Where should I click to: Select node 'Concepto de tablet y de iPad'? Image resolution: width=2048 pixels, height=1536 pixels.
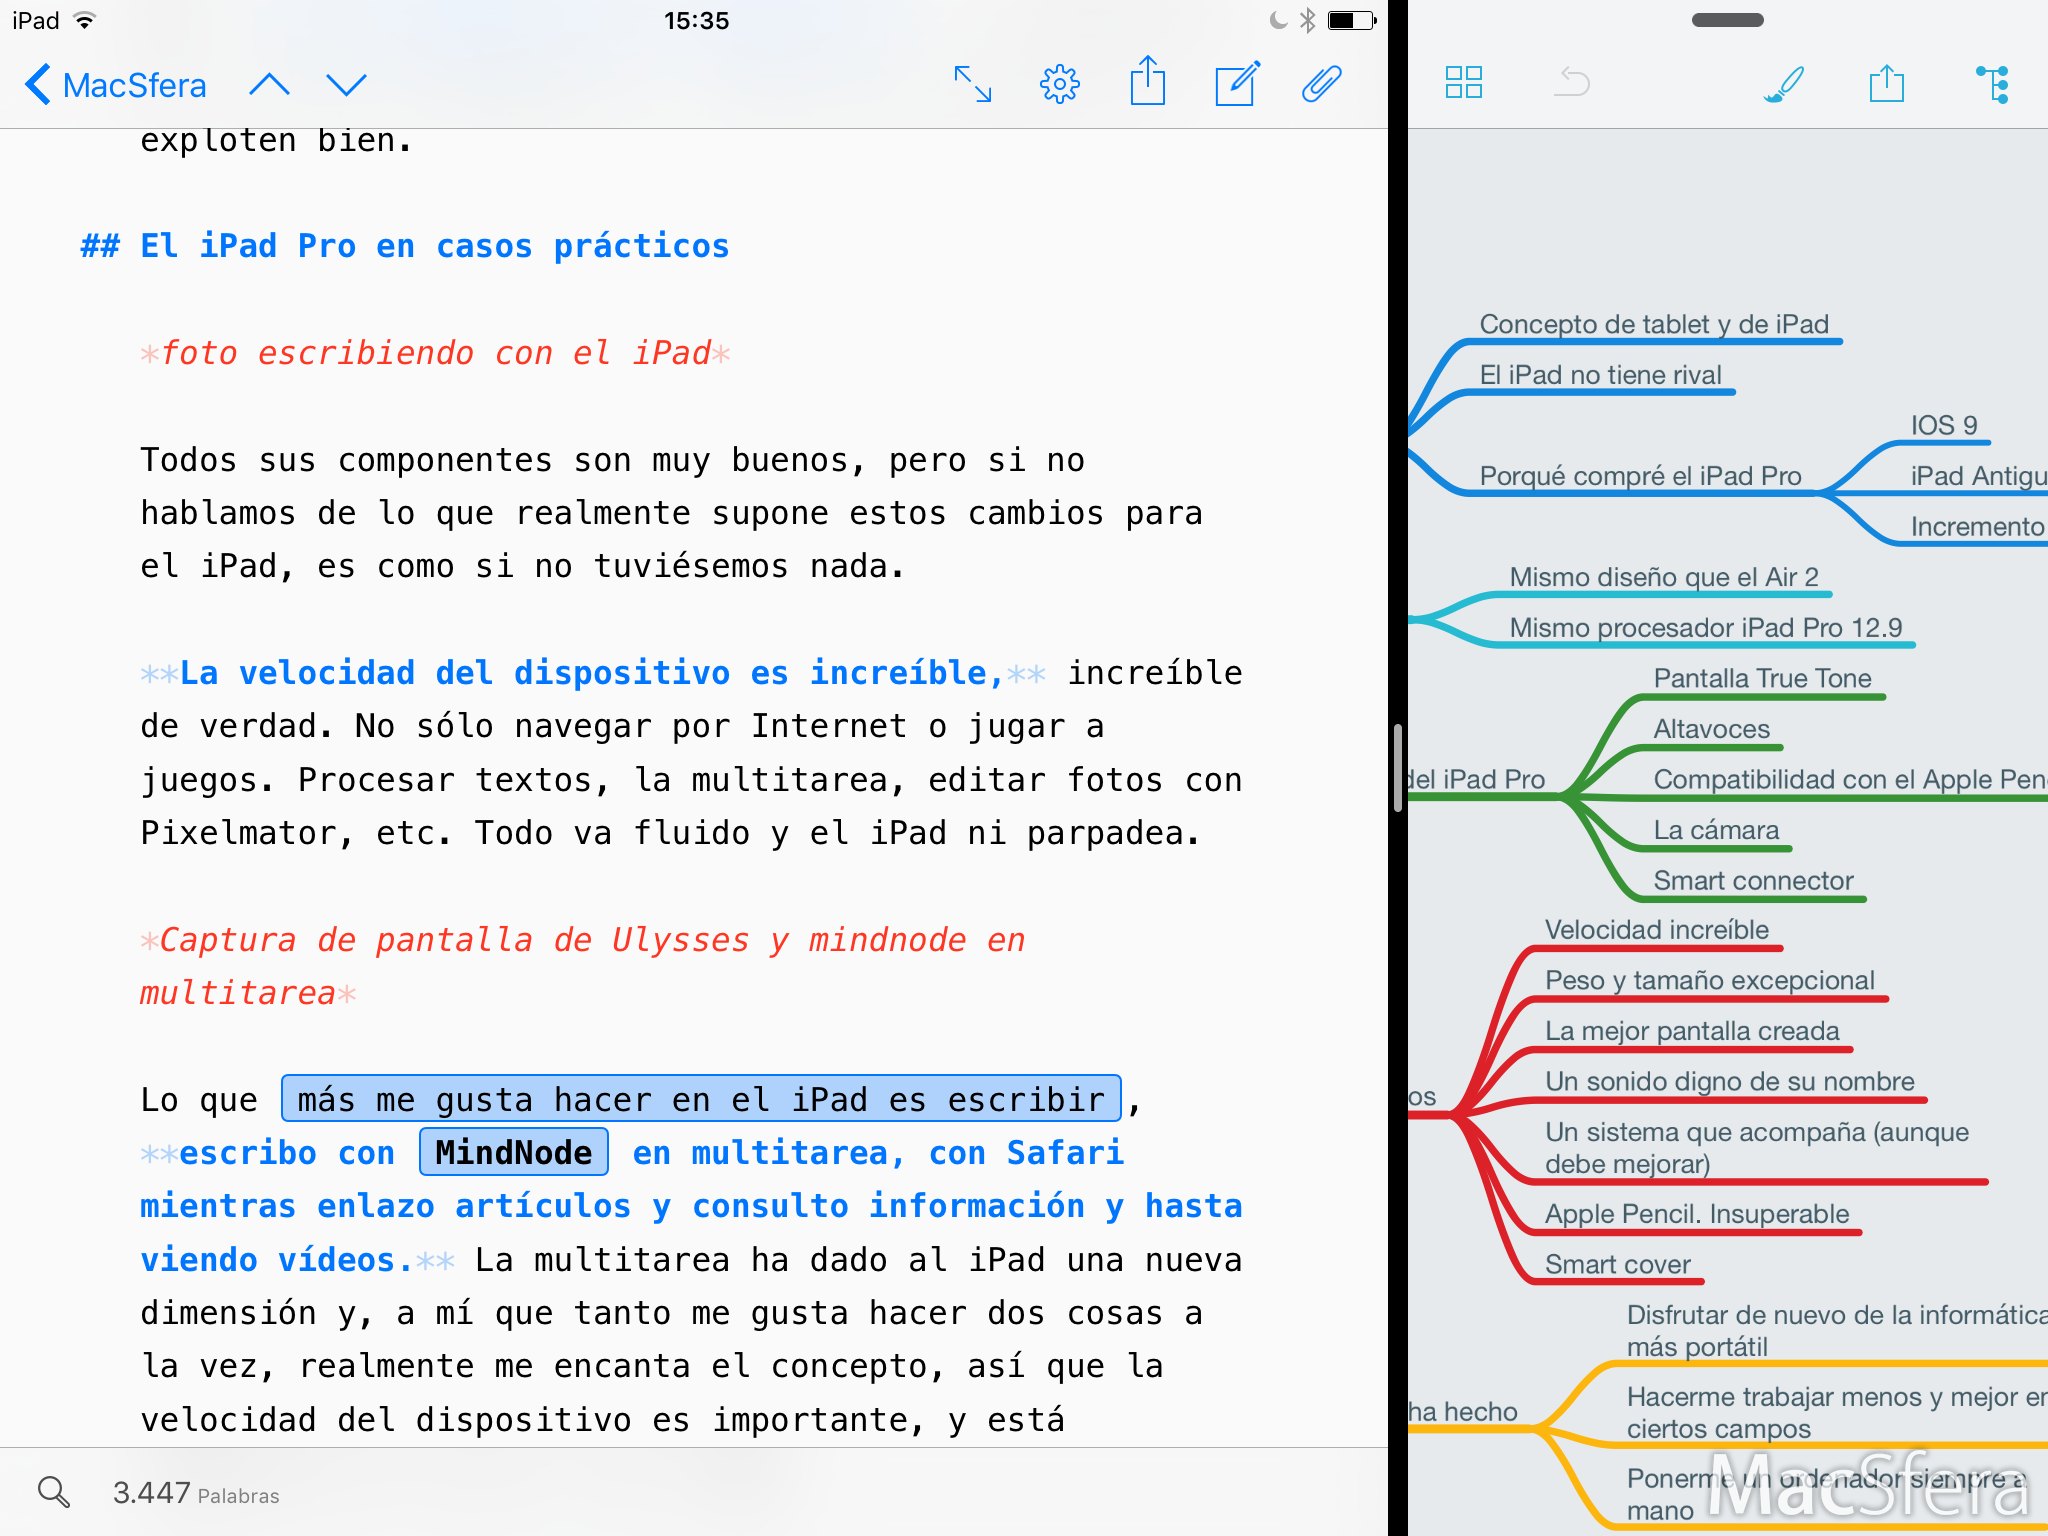click(1654, 325)
